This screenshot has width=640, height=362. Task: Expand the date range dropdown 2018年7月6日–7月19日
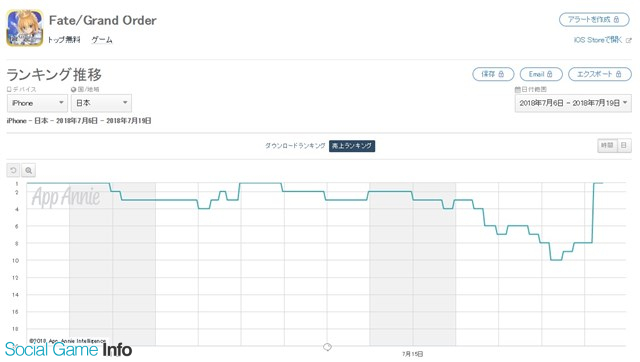pos(573,103)
